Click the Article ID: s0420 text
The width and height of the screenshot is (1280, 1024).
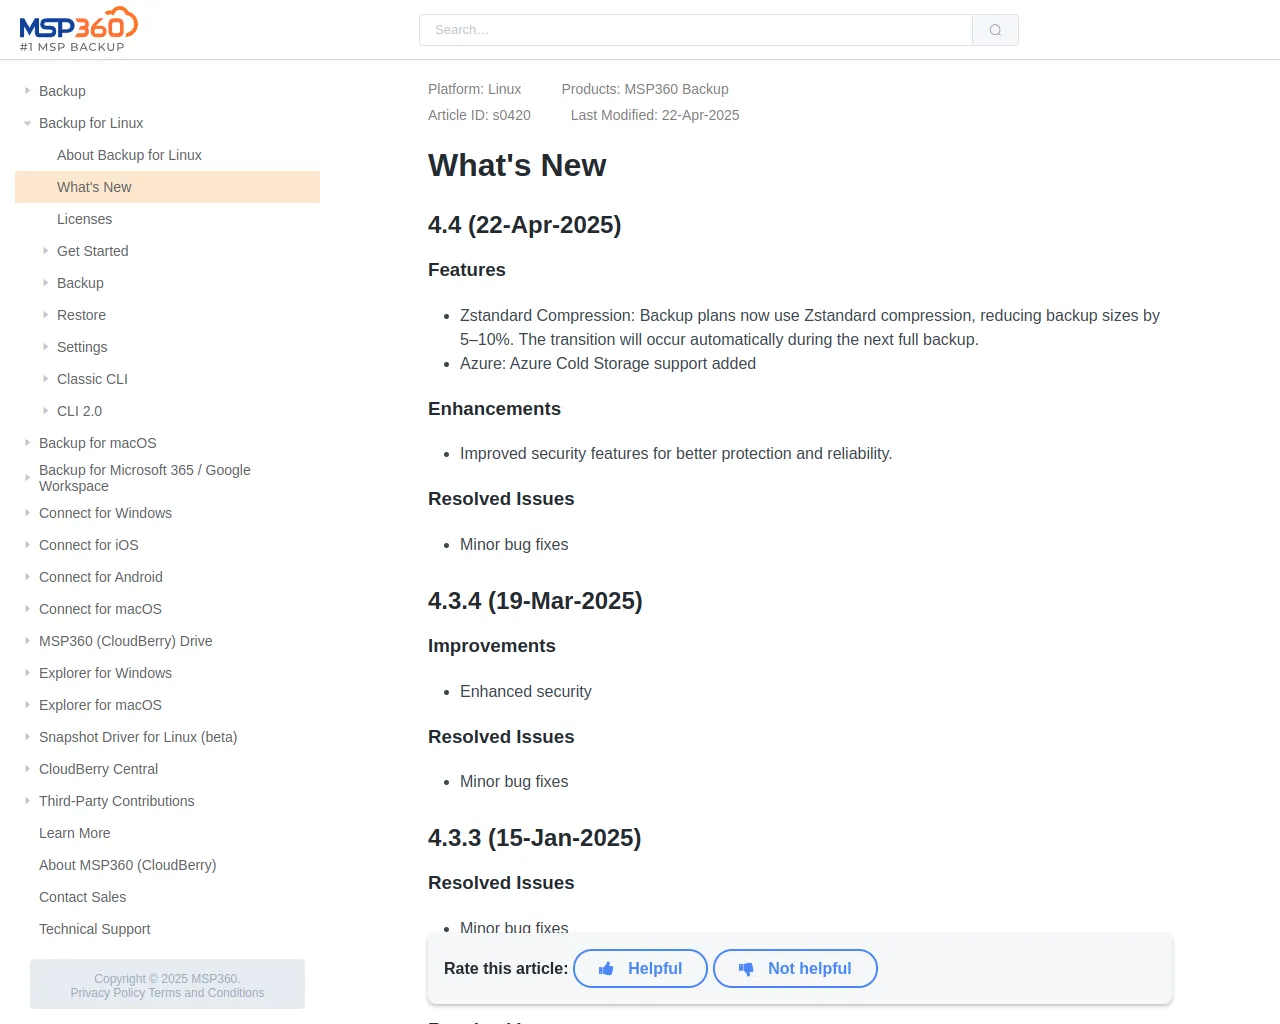click(479, 115)
